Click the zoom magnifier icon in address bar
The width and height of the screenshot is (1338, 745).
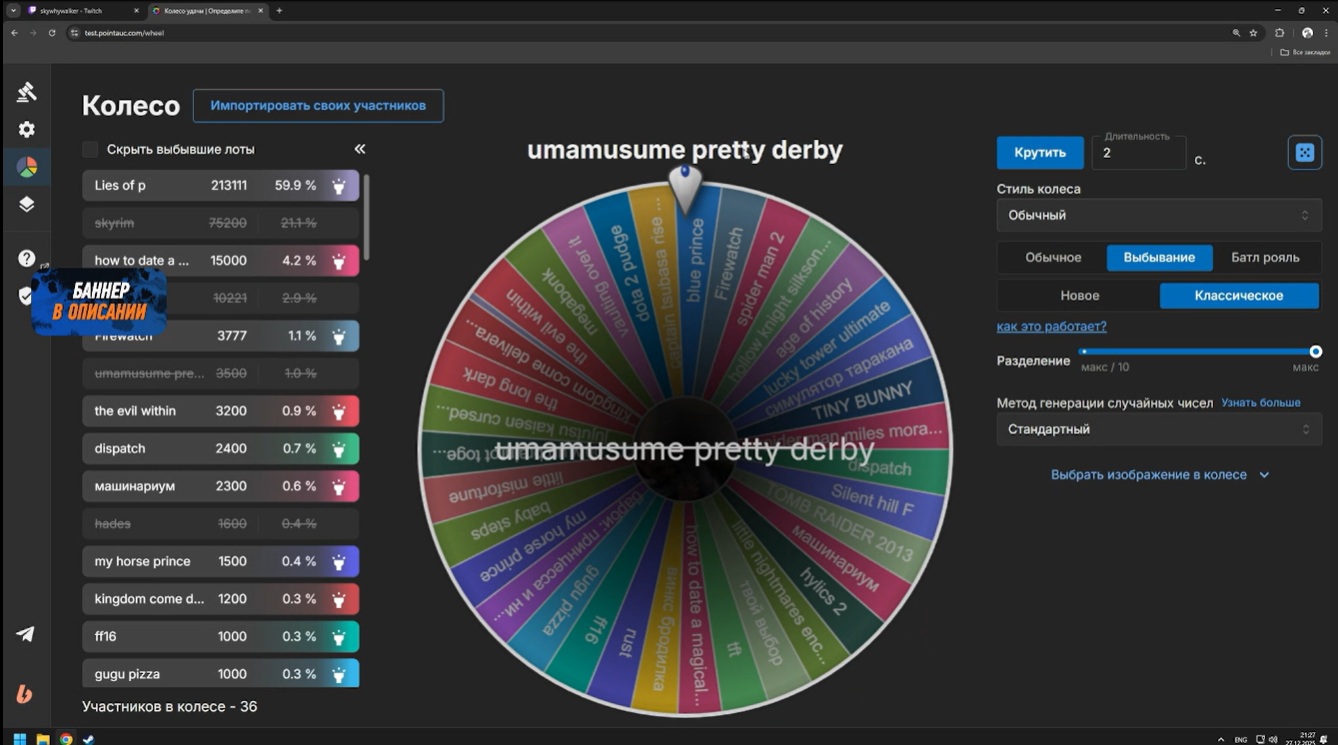pos(1236,33)
